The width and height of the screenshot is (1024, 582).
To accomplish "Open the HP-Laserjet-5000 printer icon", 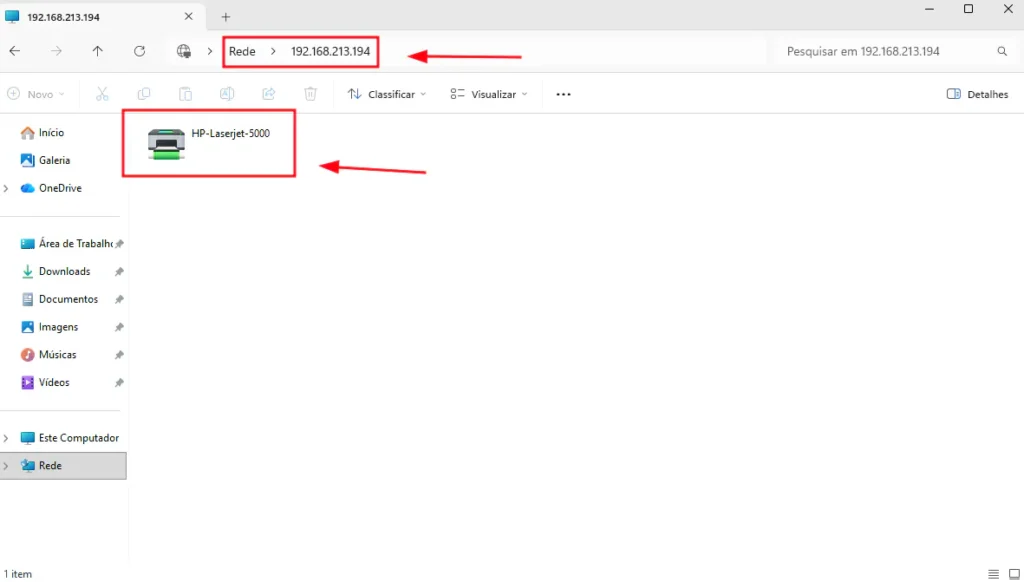I will pyautogui.click(x=166, y=144).
